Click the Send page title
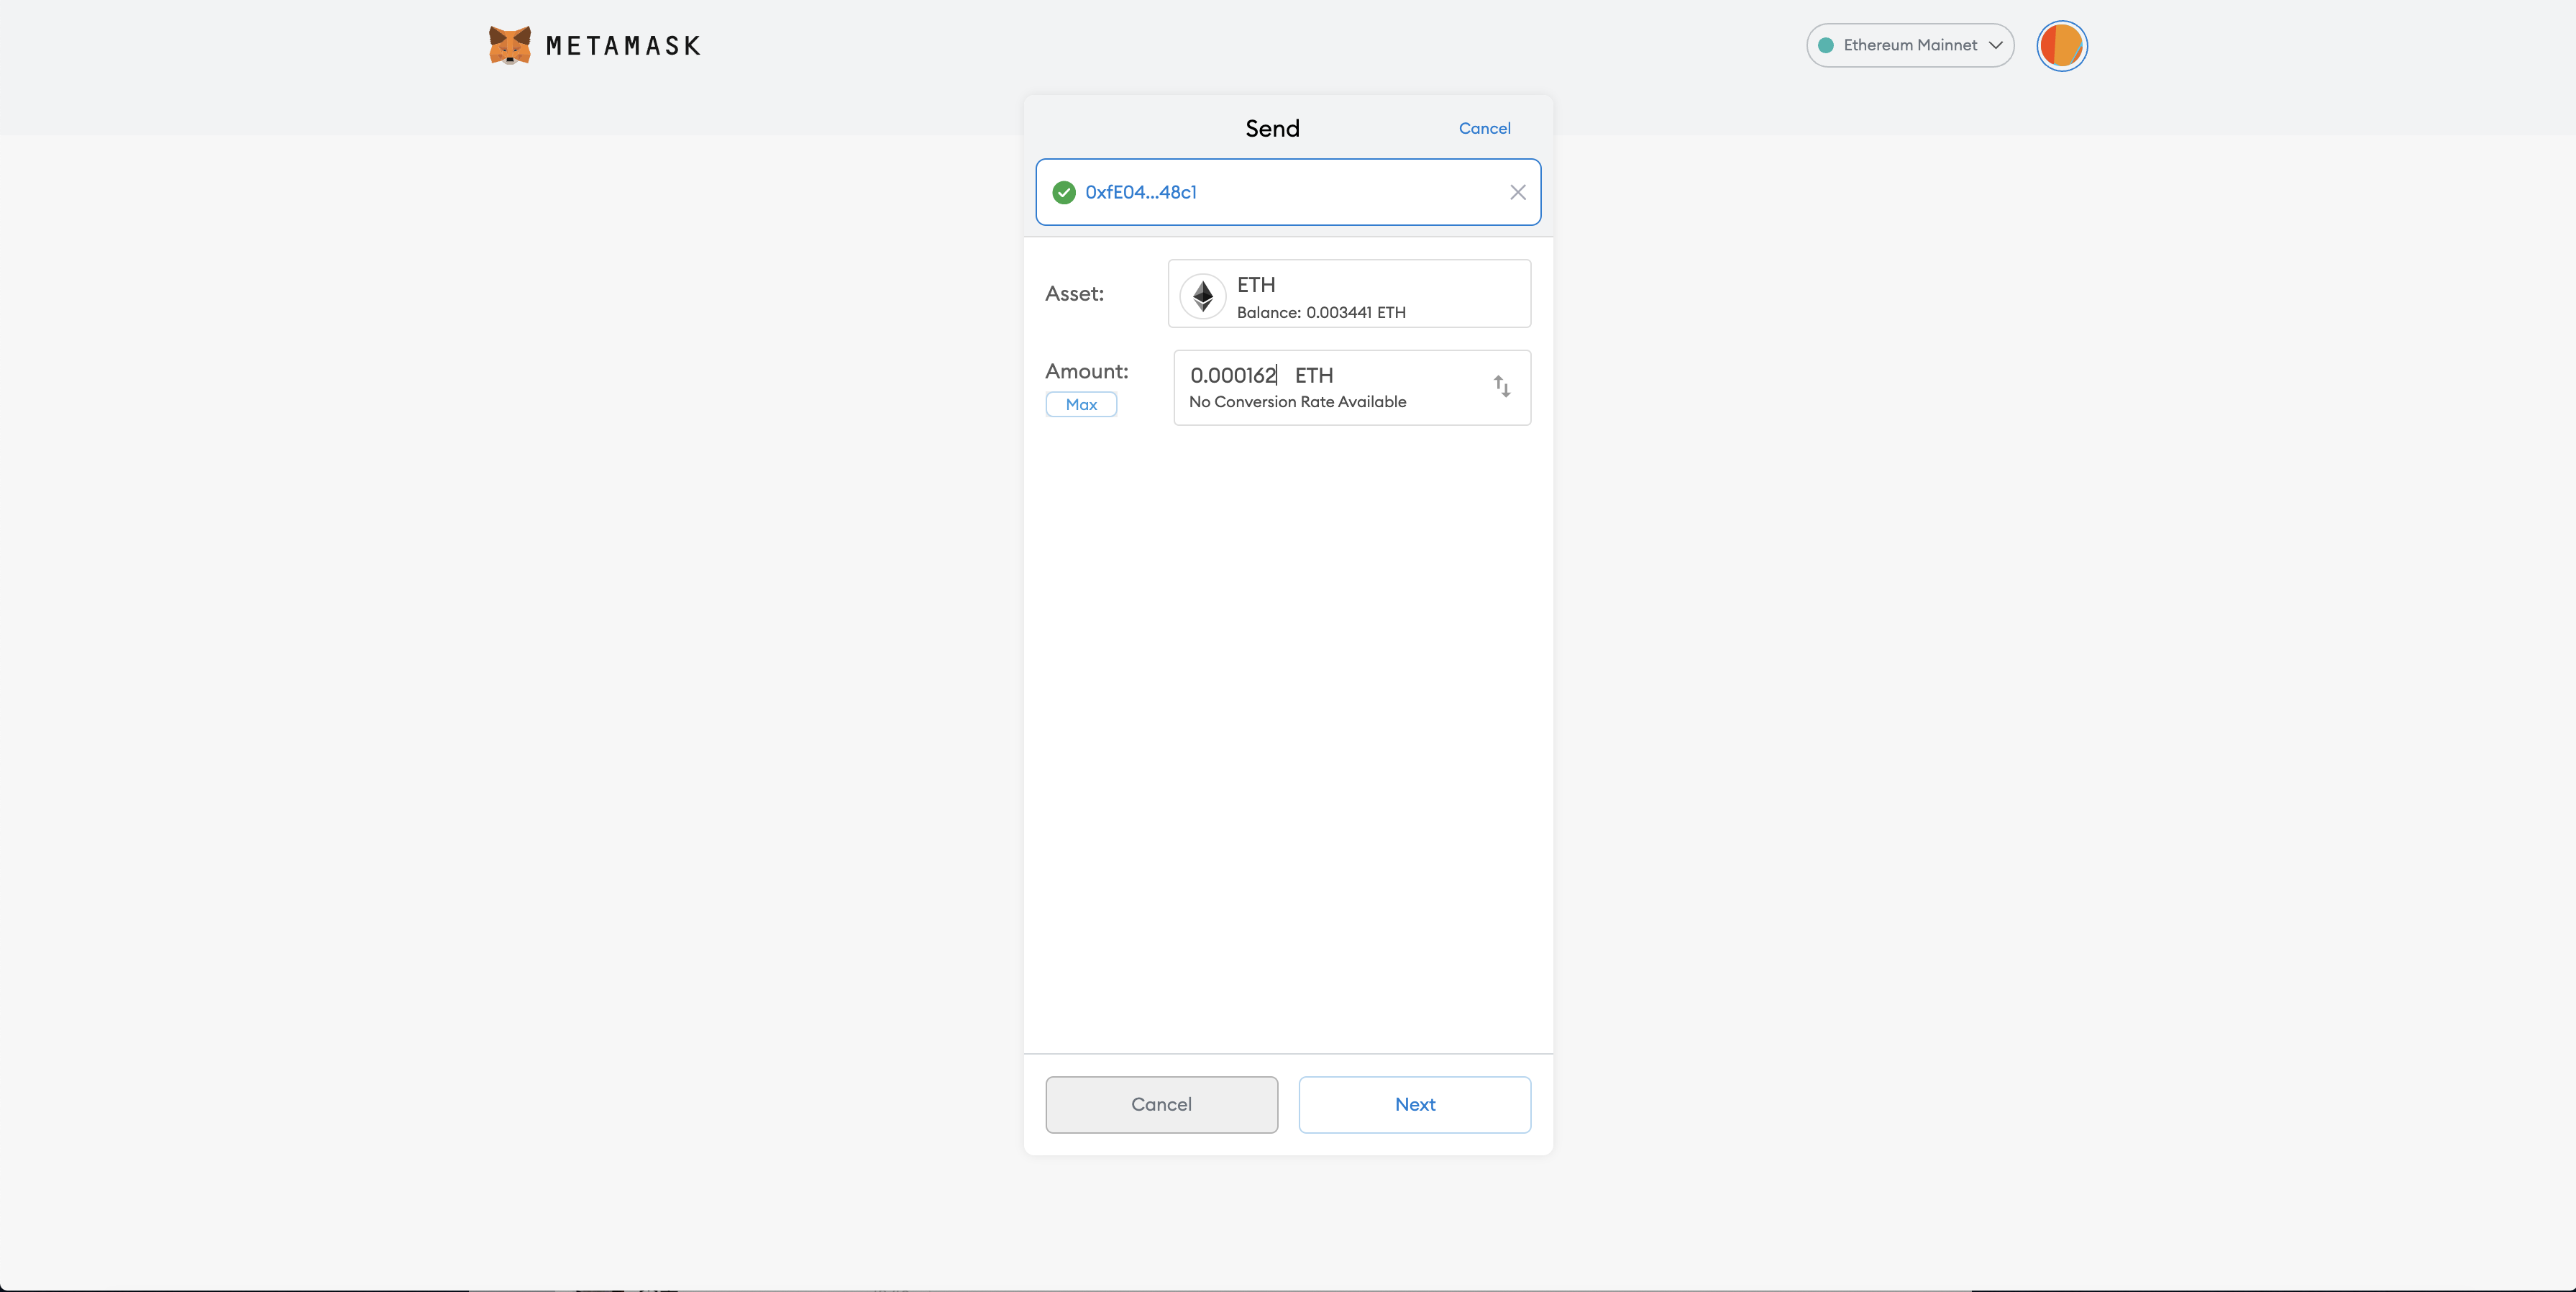Screen dimensions: 2576x1292 click(x=1272, y=128)
